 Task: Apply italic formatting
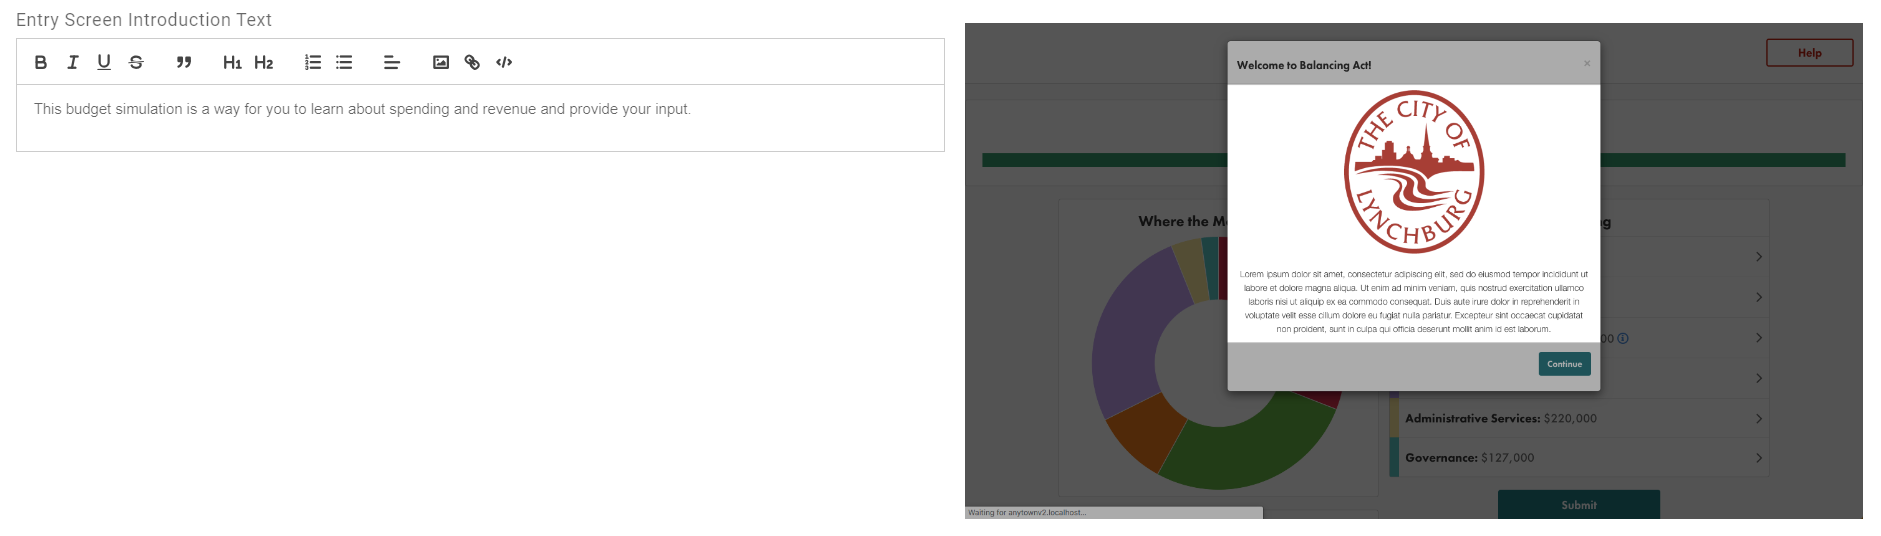72,62
